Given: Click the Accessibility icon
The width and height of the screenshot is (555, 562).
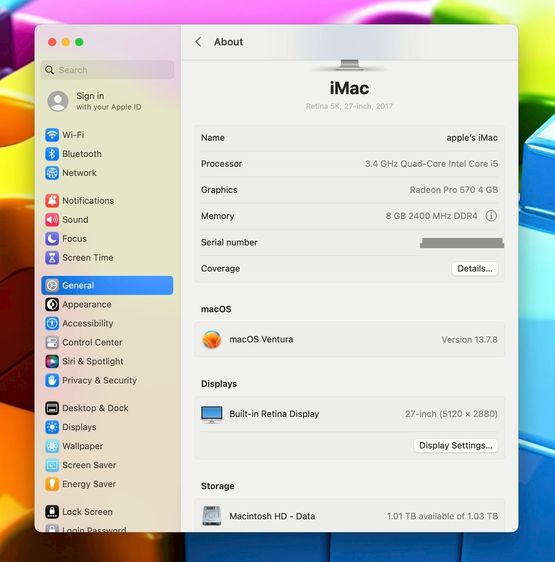Looking at the screenshot, I should tap(52, 324).
